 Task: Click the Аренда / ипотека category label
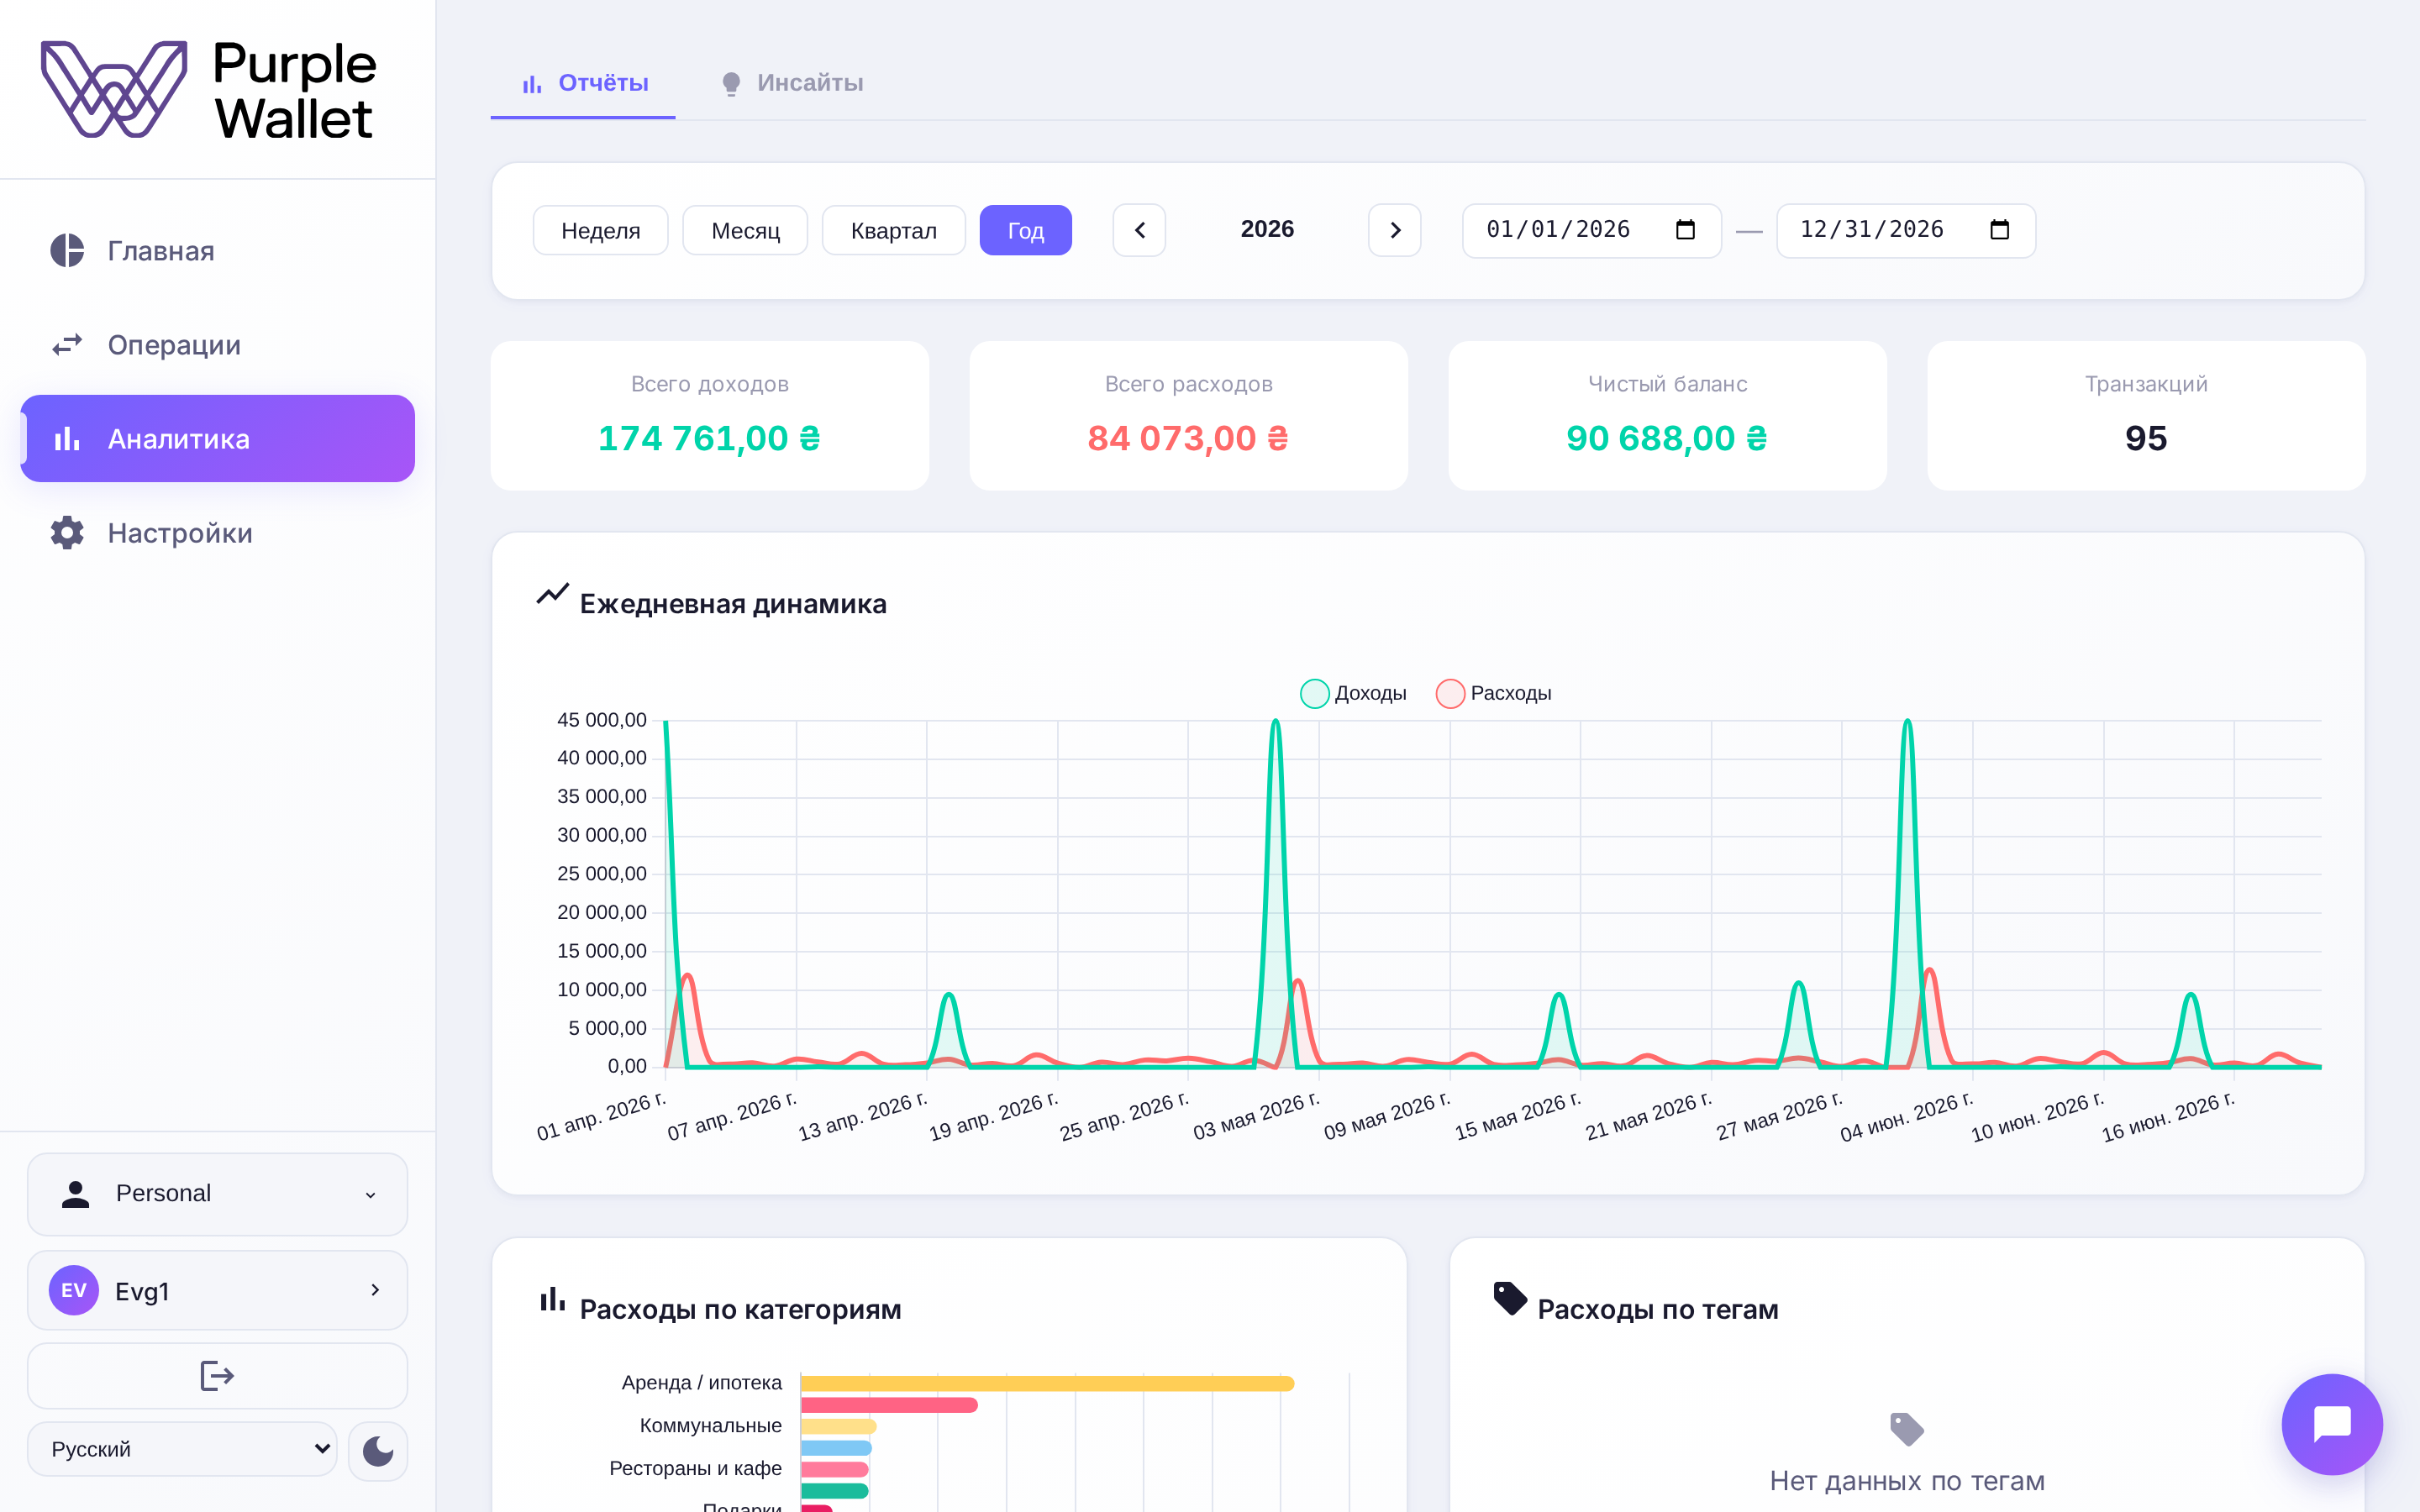click(x=702, y=1382)
